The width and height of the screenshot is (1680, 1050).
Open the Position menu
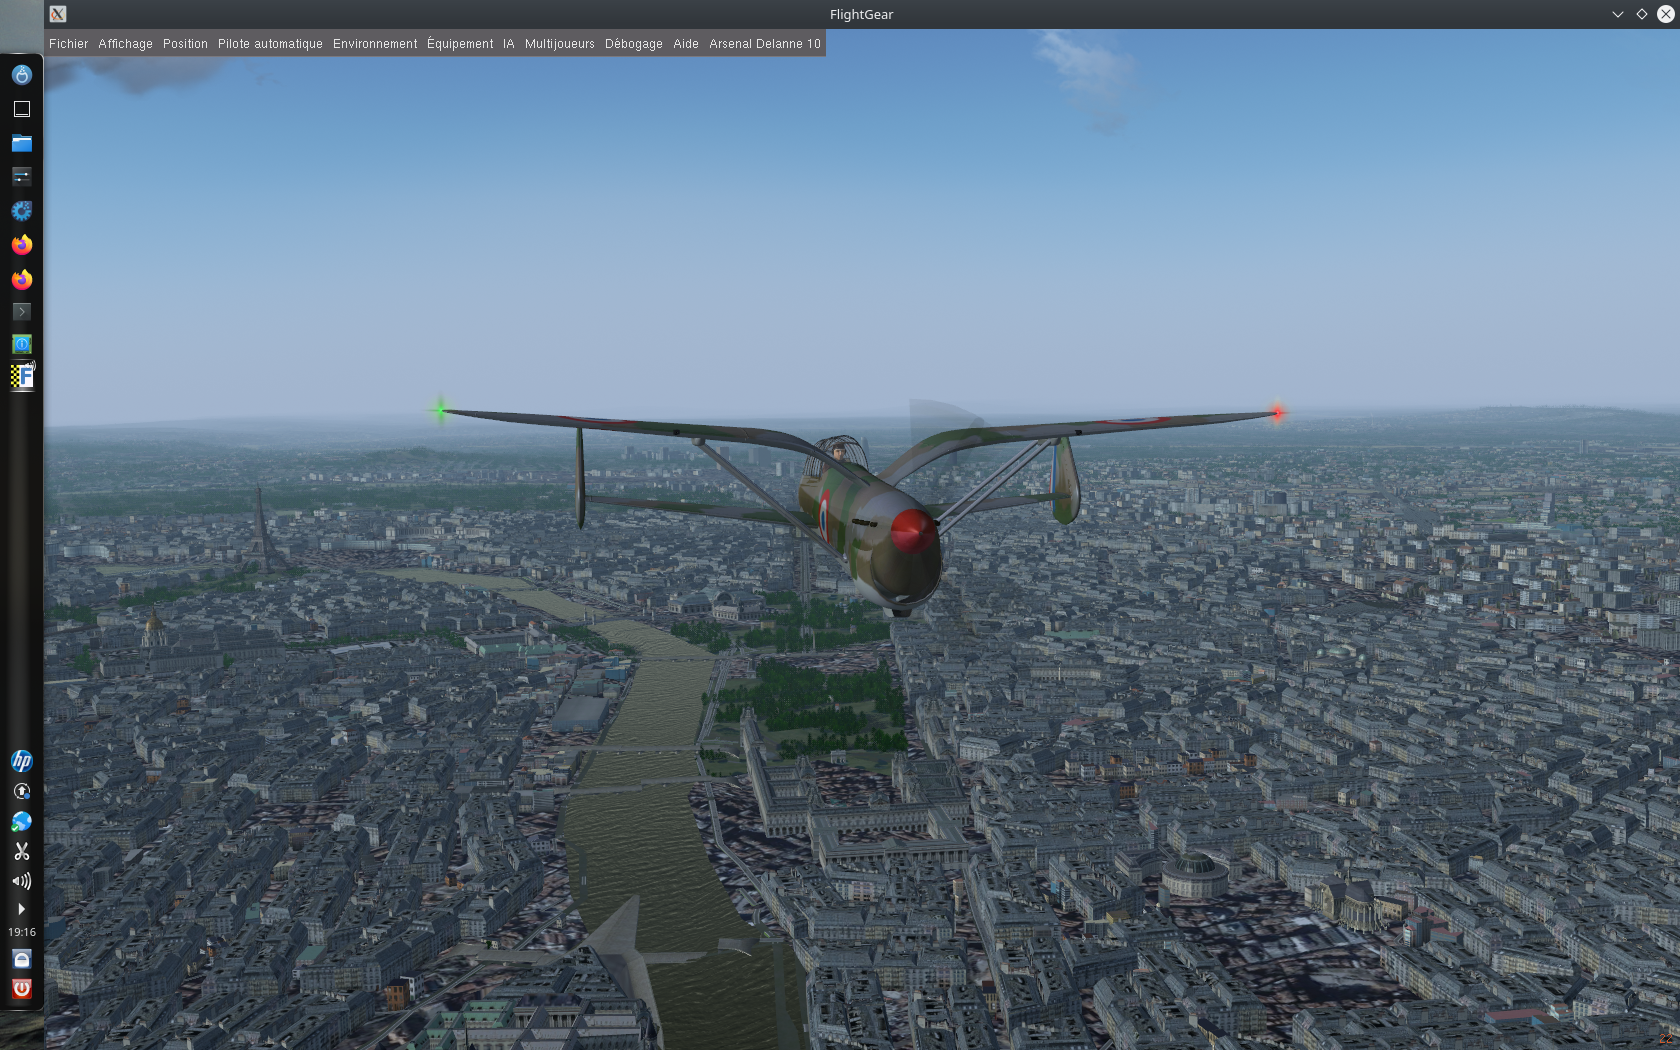[186, 44]
